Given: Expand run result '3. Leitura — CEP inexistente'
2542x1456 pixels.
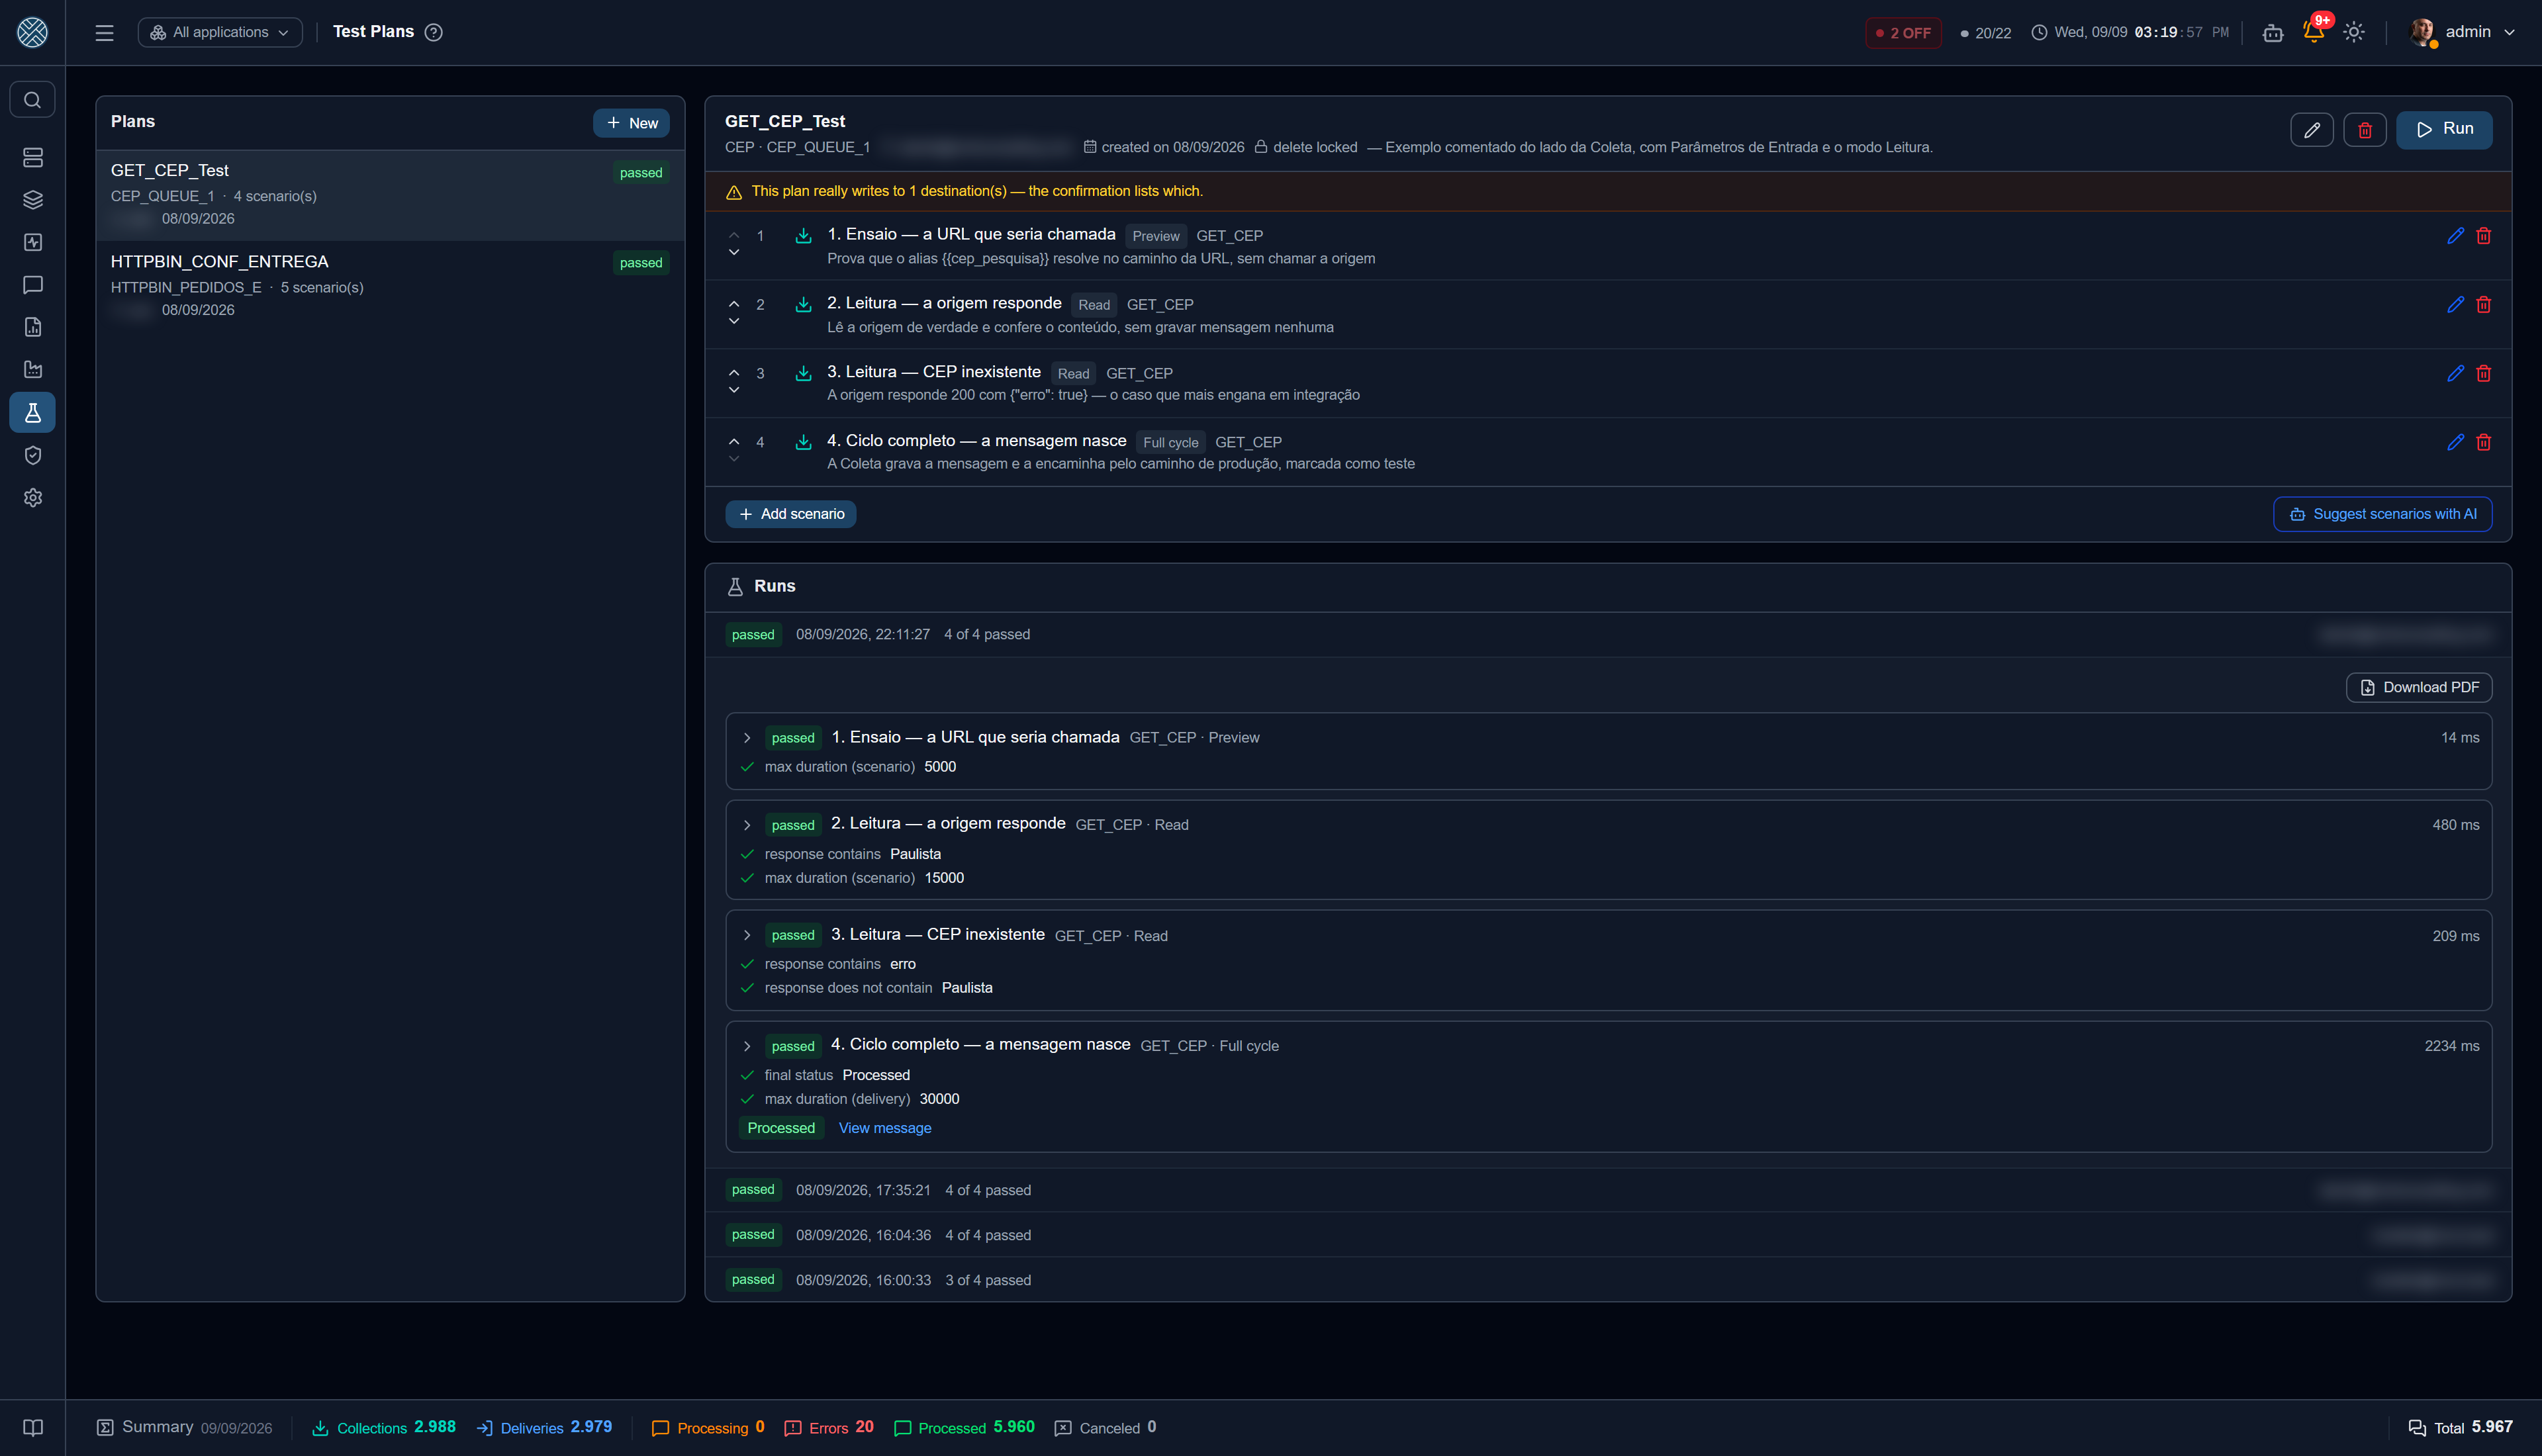Looking at the screenshot, I should 746,935.
